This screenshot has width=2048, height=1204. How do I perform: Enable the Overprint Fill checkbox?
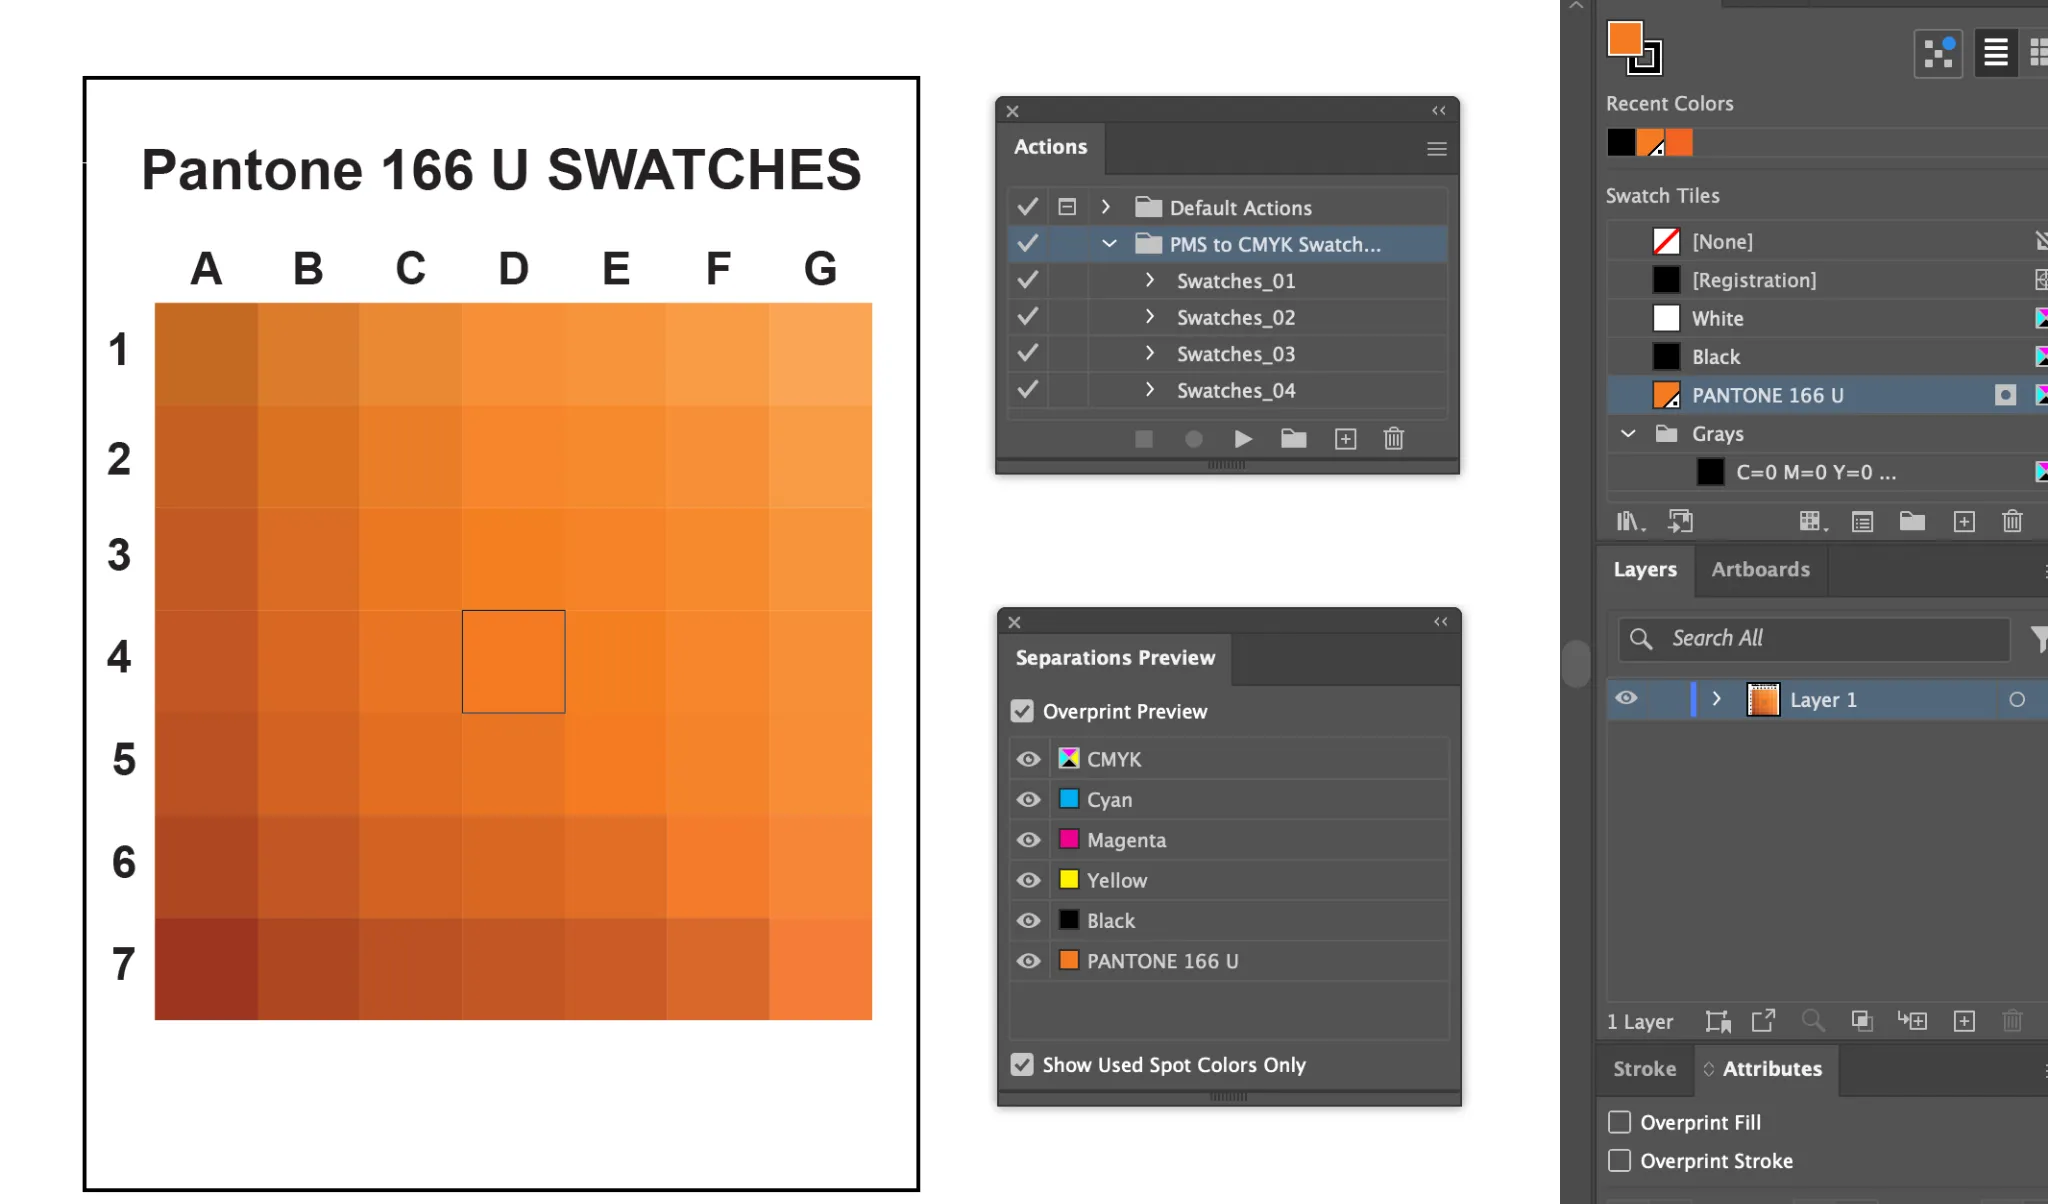tap(1619, 1122)
